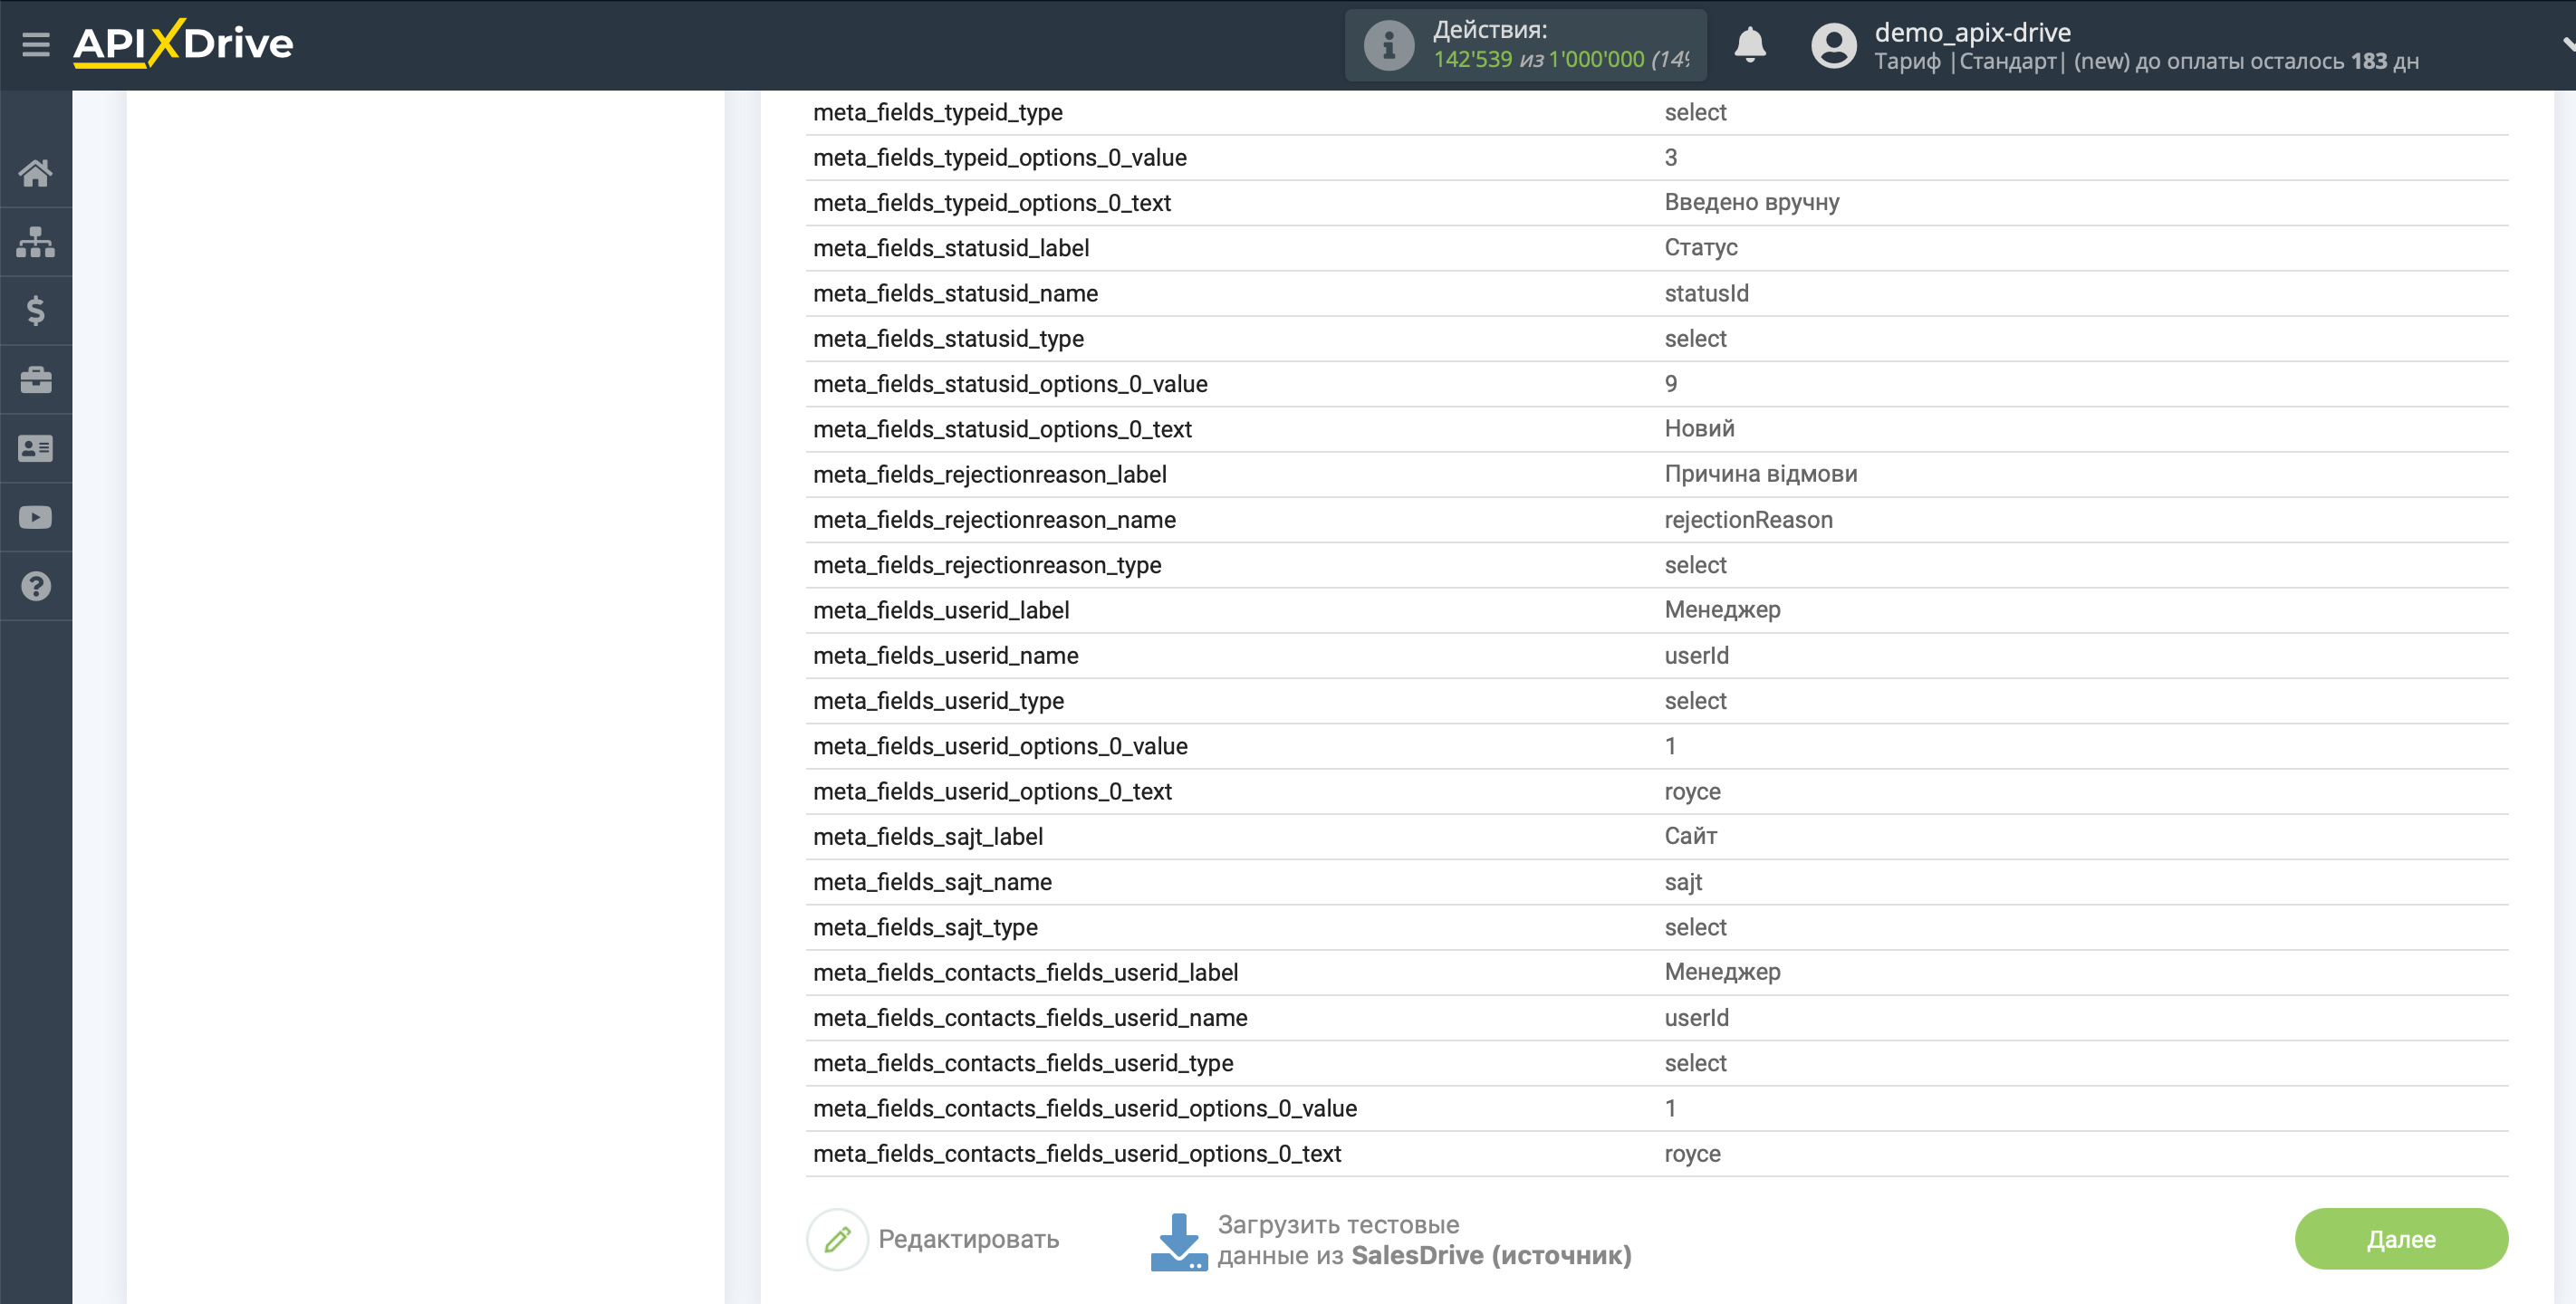Select meta_fields_contacts_fields_userid_label field name
This screenshot has width=2576, height=1304.
pyautogui.click(x=1024, y=971)
